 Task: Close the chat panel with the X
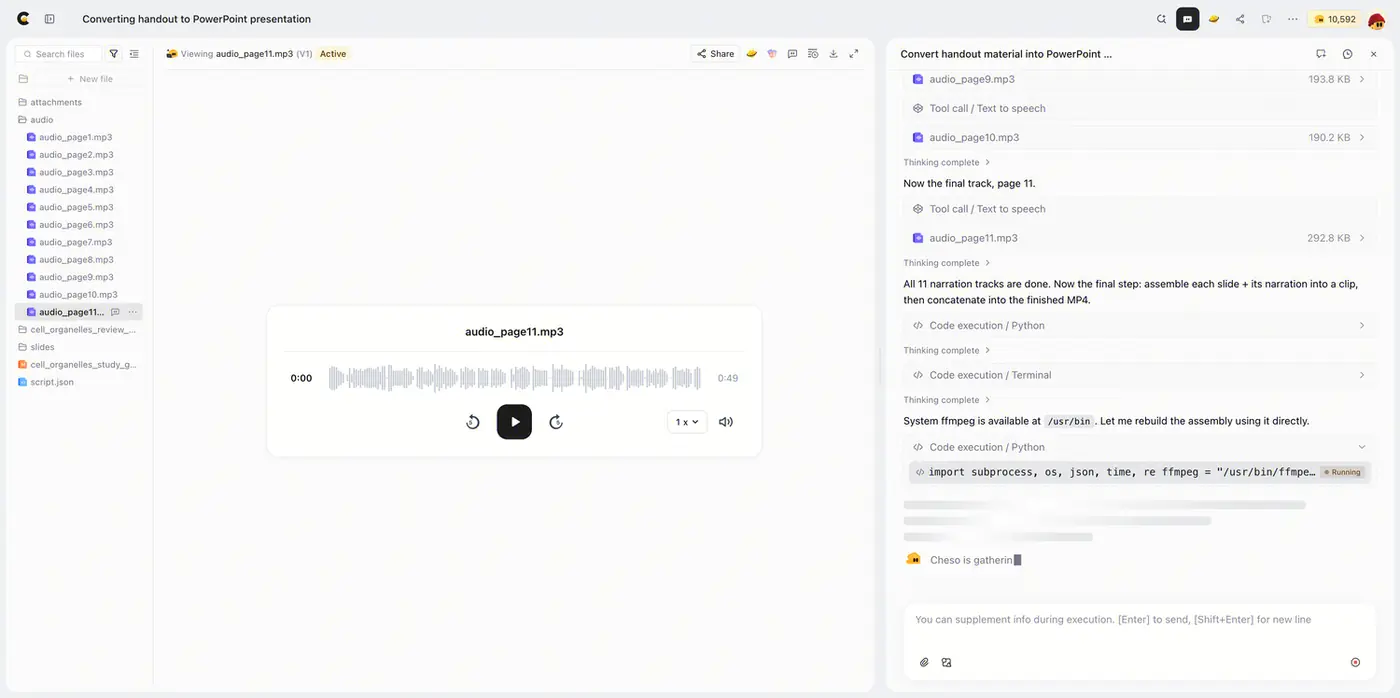[x=1374, y=54]
